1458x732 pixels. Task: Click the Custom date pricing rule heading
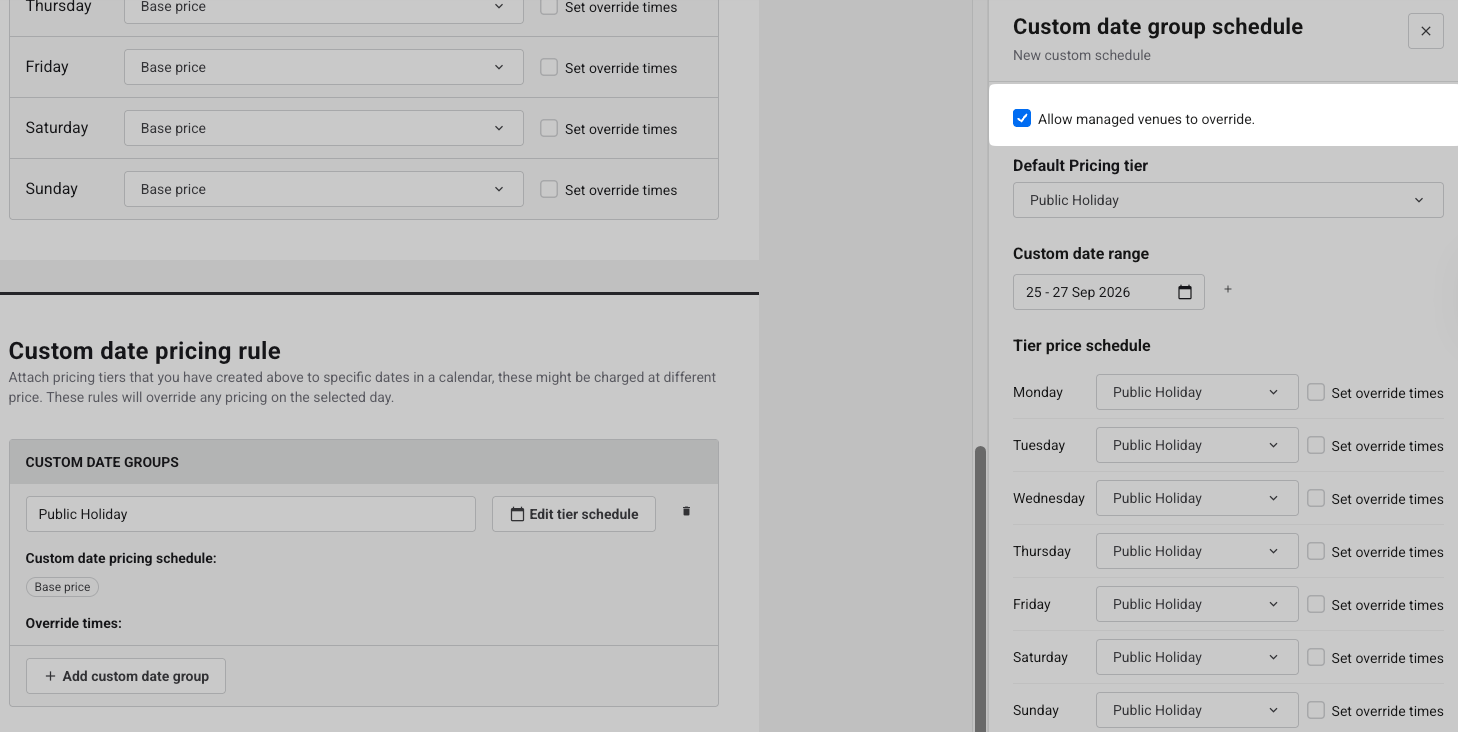(145, 351)
